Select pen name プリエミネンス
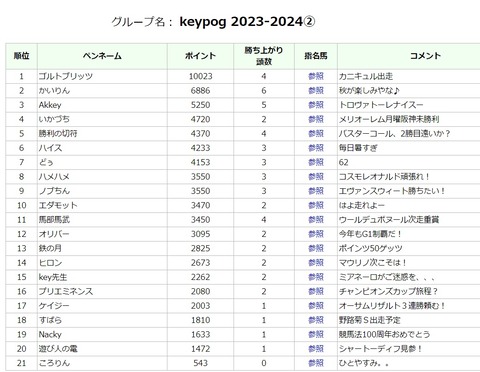Viewport: 480px width, 372px height. (66, 291)
